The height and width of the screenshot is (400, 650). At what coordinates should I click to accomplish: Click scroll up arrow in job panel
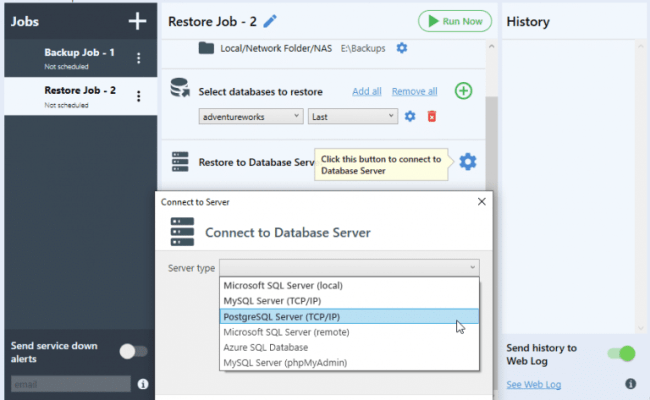pyautogui.click(x=492, y=46)
